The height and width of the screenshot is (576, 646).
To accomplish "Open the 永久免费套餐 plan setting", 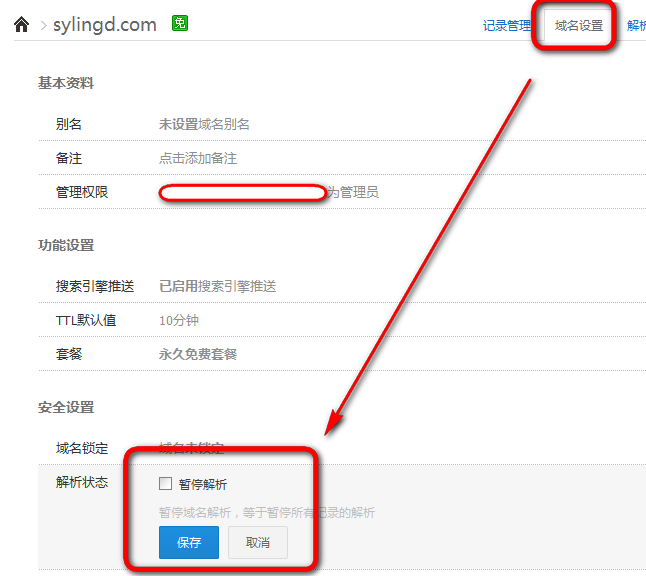I will point(198,354).
